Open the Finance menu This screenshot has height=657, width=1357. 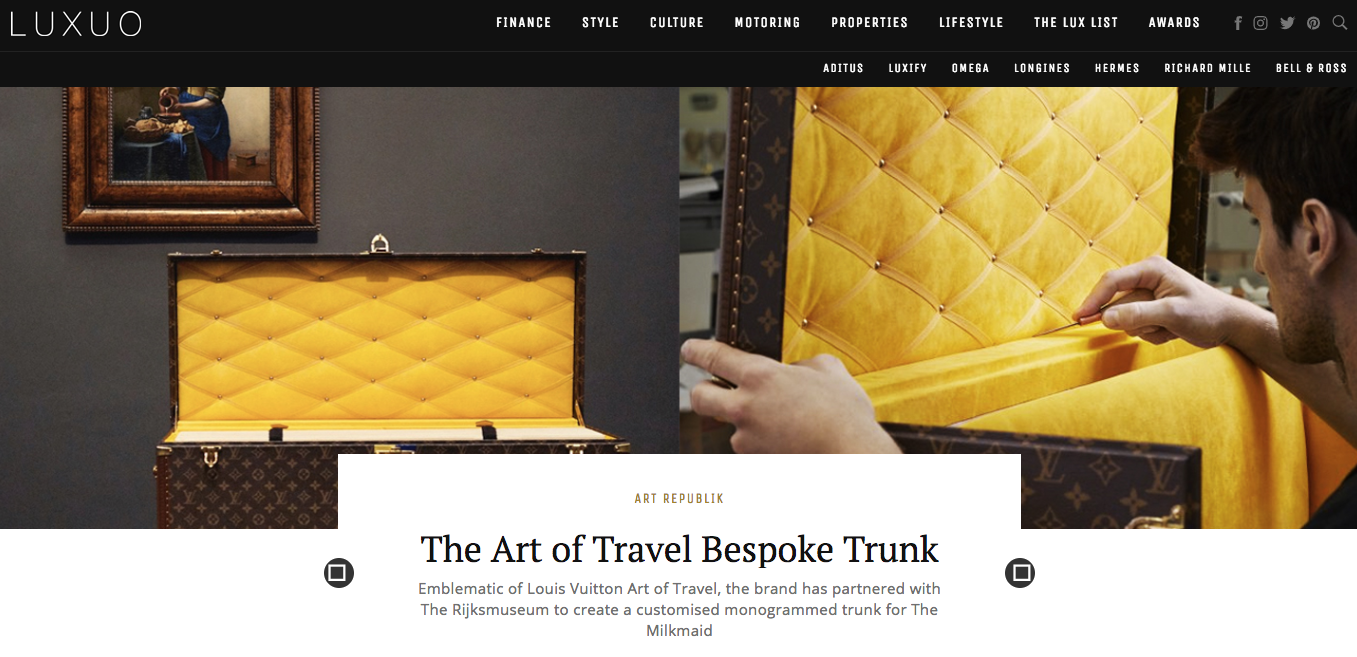tap(524, 23)
